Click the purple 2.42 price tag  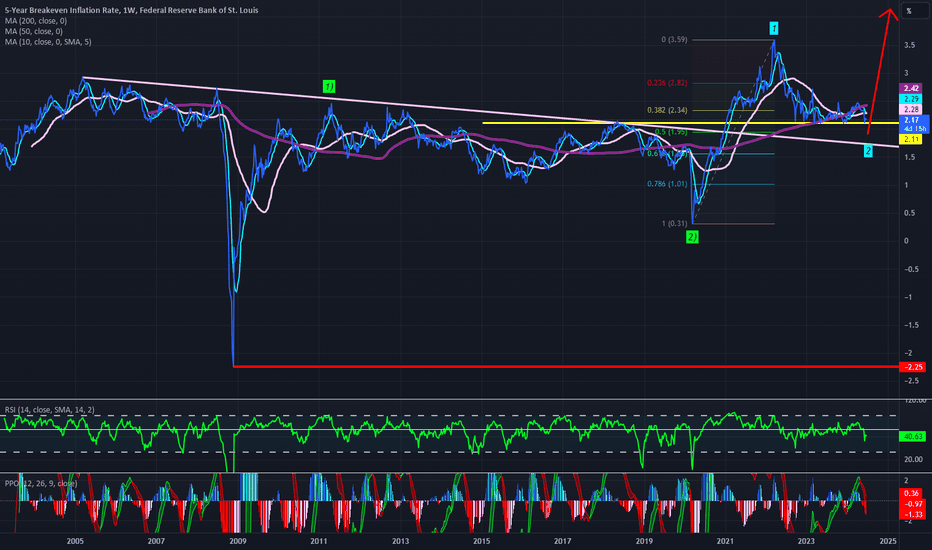point(911,89)
